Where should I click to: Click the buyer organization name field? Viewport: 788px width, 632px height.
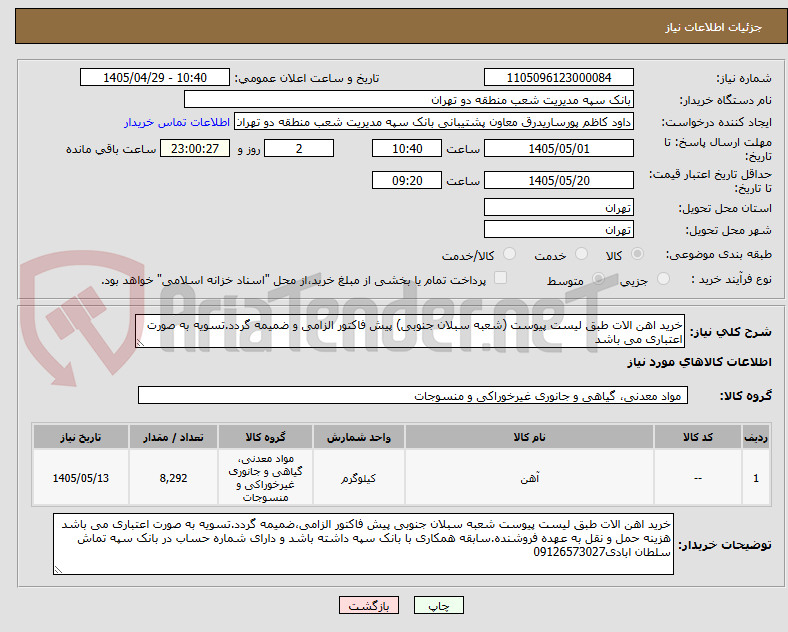[x=409, y=99]
